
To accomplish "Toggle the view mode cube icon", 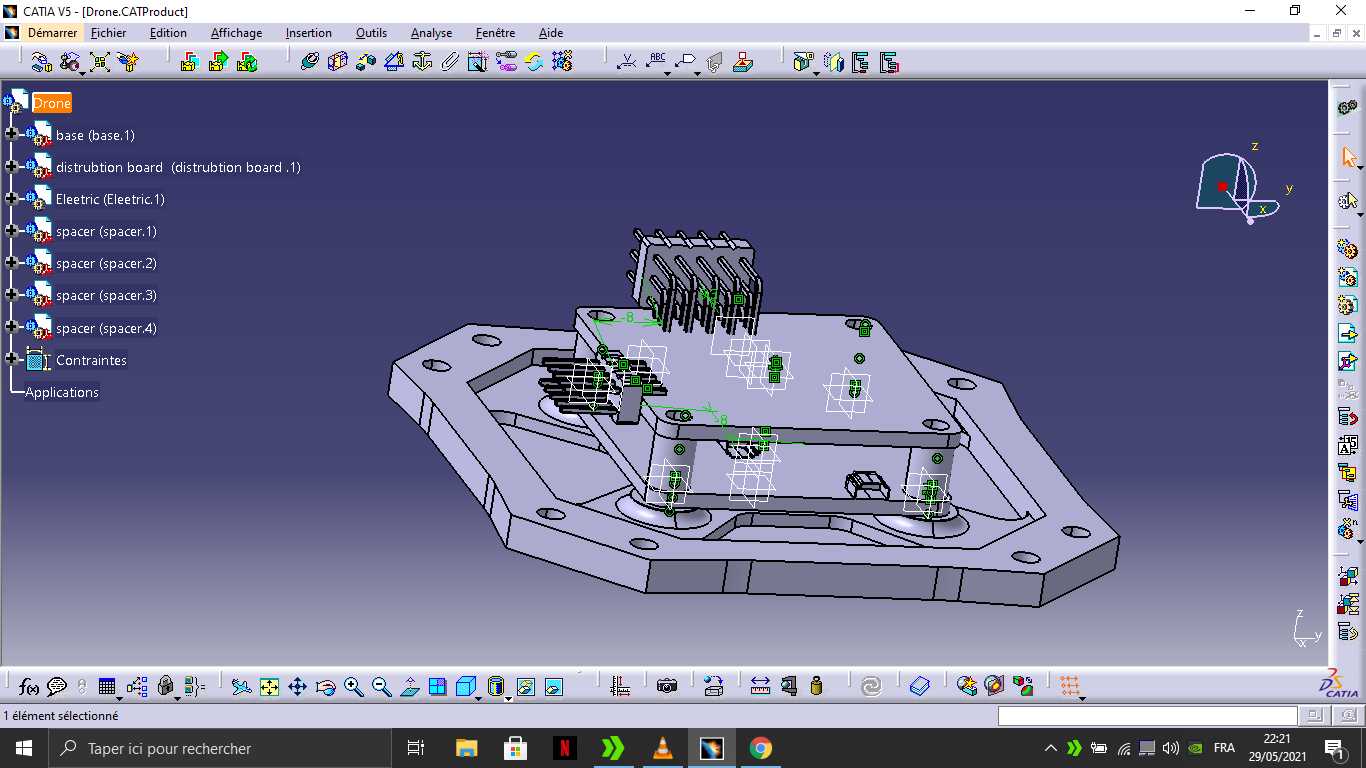I will (x=465, y=687).
